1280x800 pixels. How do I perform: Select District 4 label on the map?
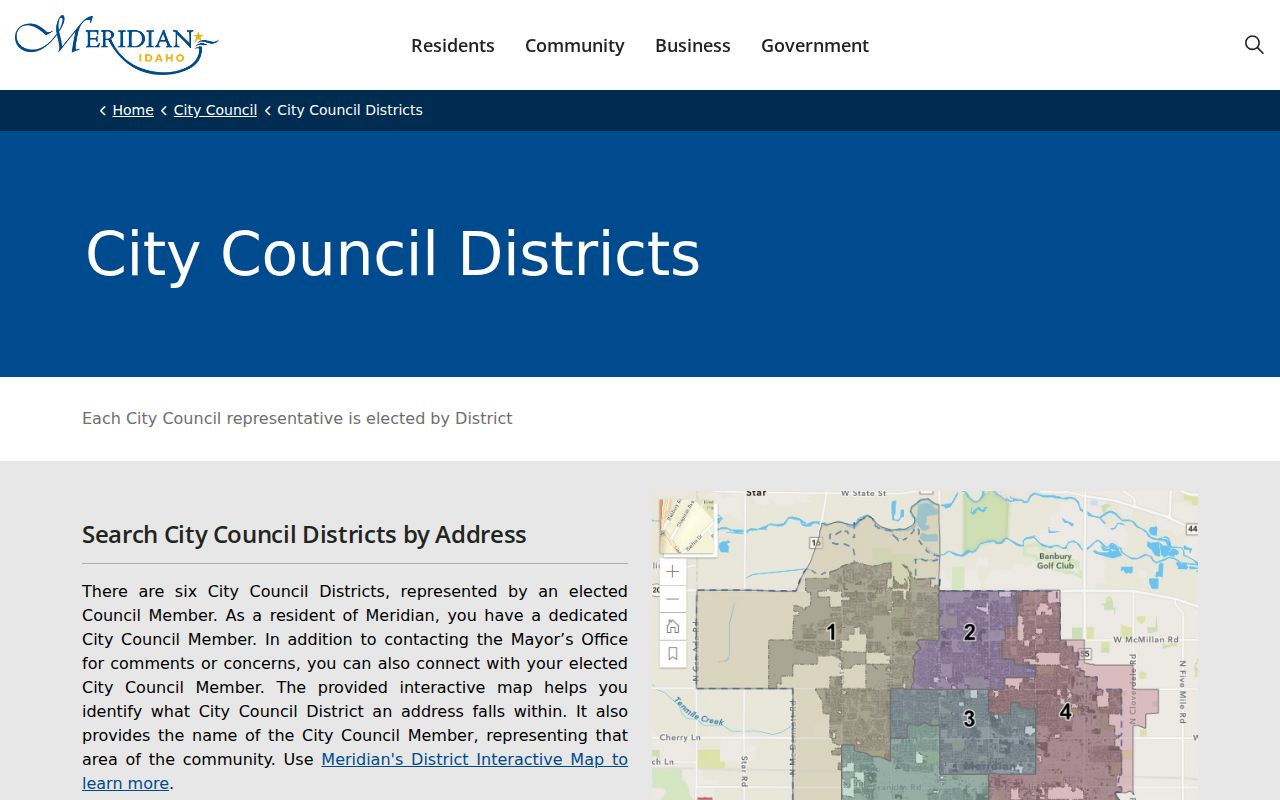click(1066, 712)
